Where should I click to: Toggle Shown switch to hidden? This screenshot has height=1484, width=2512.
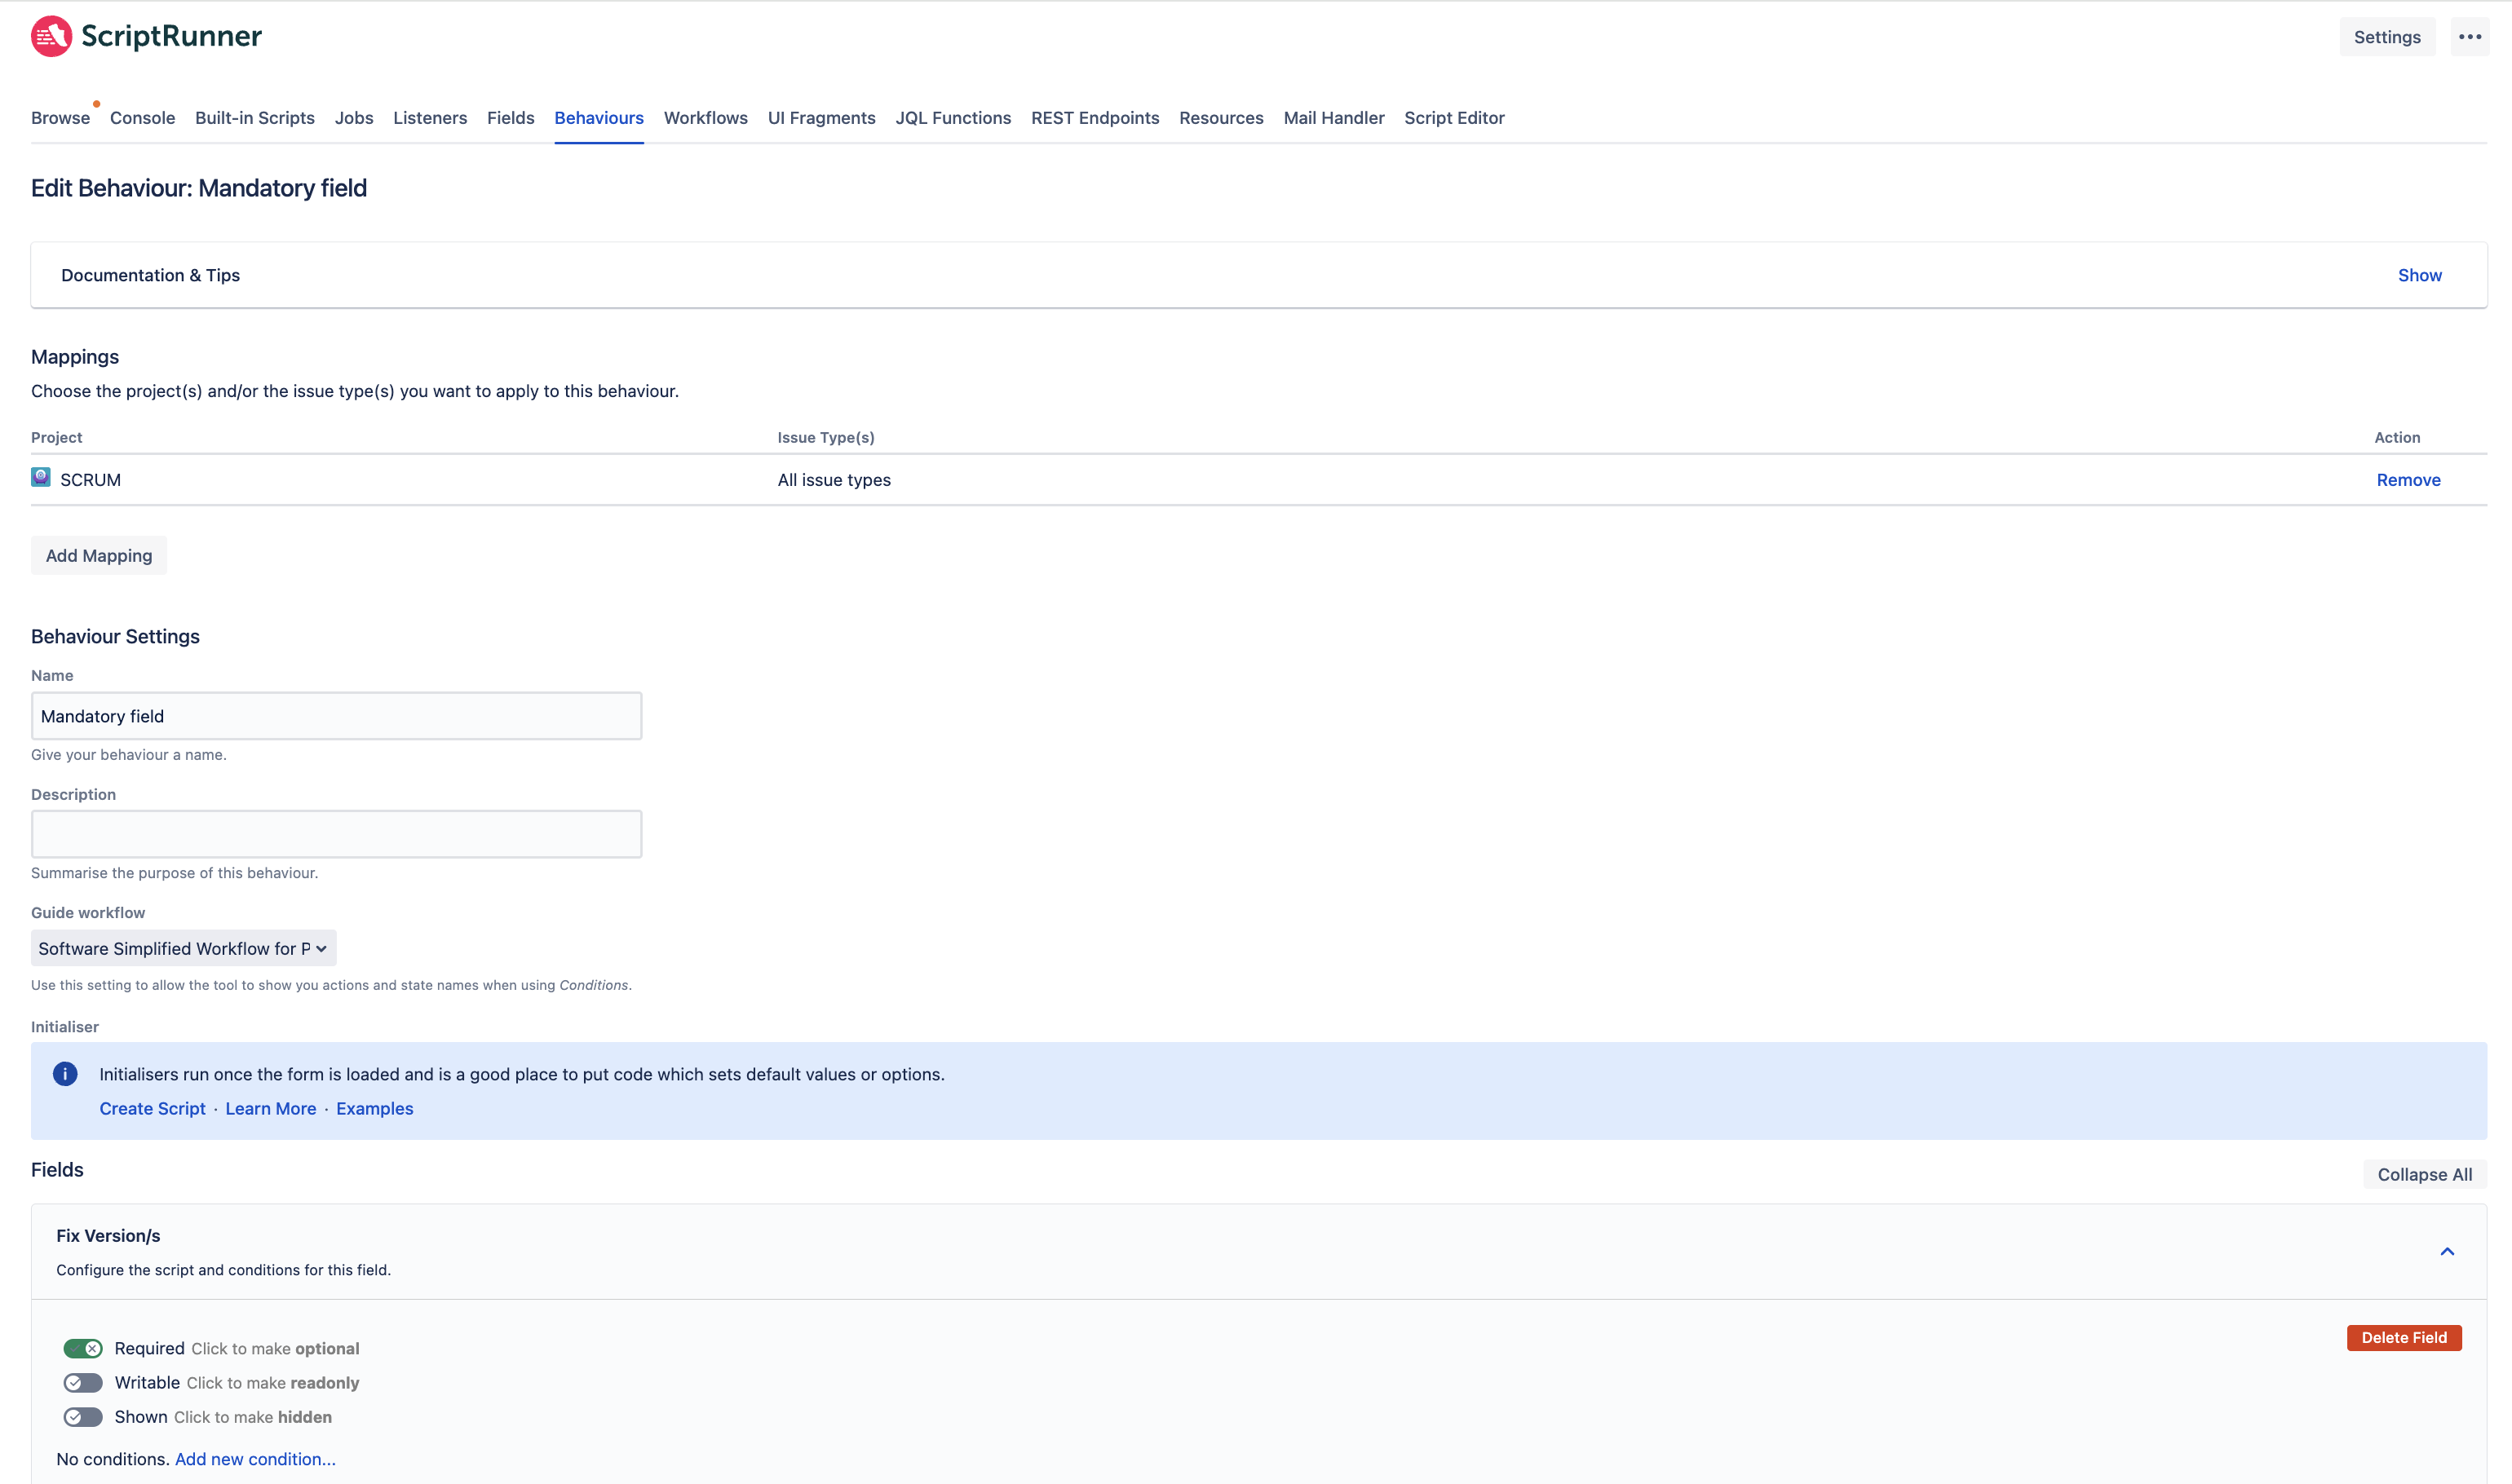(83, 1416)
